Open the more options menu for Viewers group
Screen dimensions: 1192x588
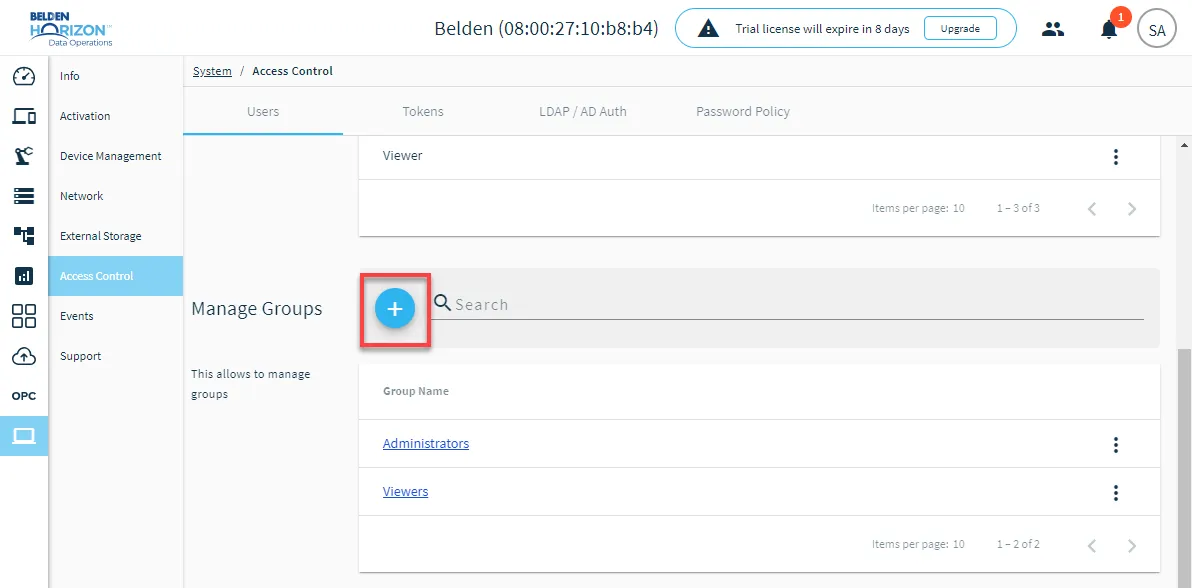pyautogui.click(x=1115, y=492)
